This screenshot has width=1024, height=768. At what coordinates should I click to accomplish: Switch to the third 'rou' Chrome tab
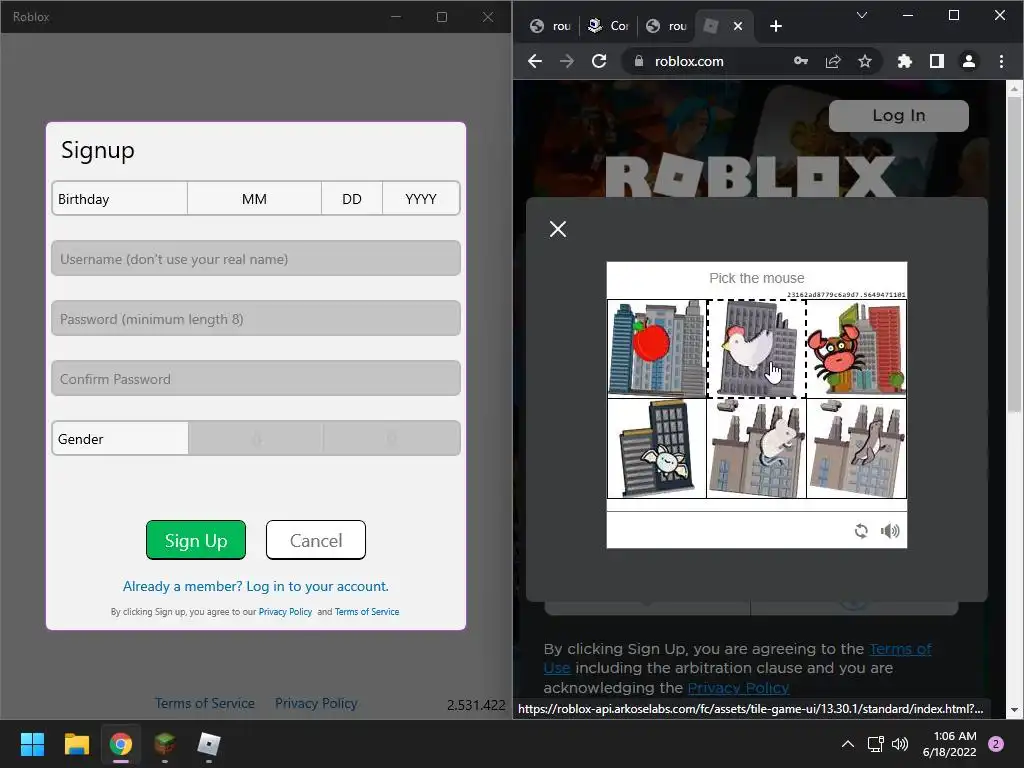[x=666, y=26]
